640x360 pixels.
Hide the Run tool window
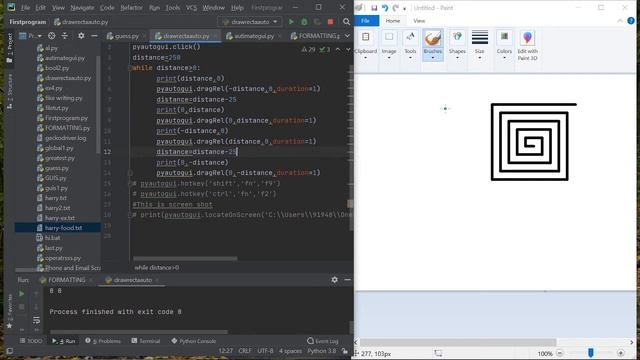tap(347, 280)
